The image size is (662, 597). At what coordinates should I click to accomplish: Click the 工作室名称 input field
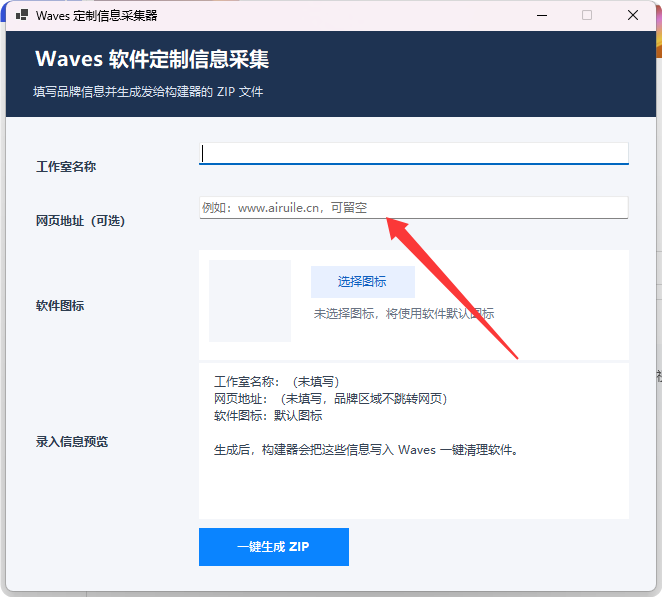pyautogui.click(x=414, y=154)
